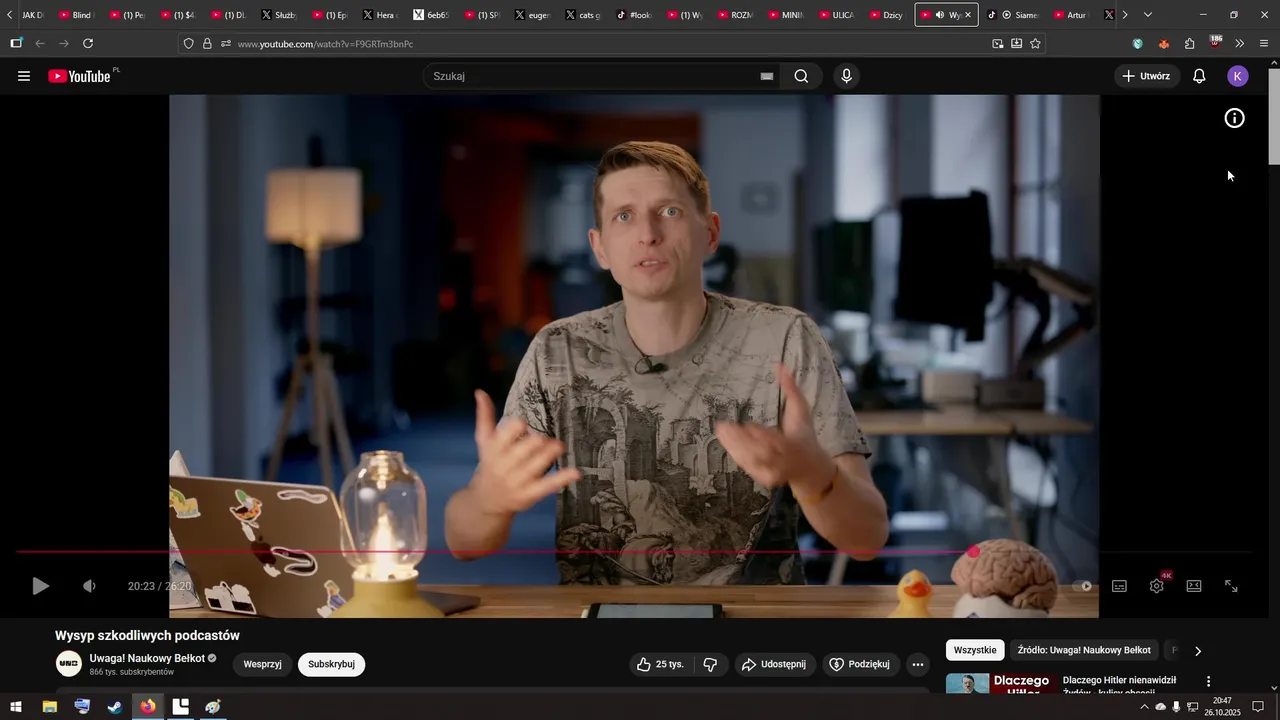Image resolution: width=1280 pixels, height=720 pixels.
Task: Open the site lock security info
Action: pos(207,44)
